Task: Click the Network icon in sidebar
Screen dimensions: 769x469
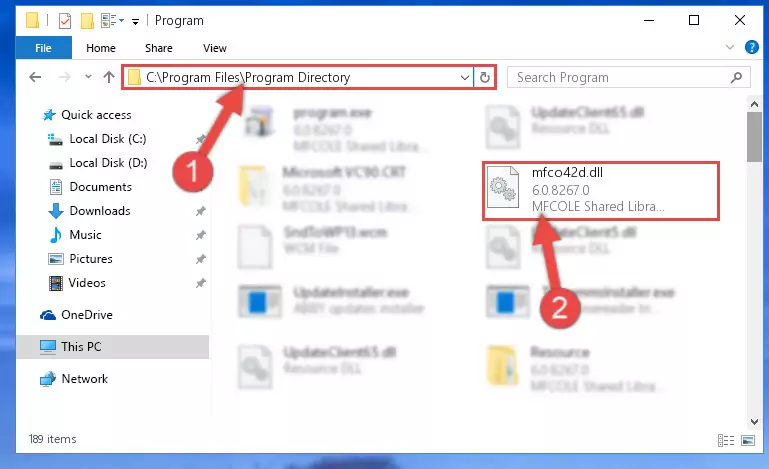Action: pyautogui.click(x=48, y=379)
